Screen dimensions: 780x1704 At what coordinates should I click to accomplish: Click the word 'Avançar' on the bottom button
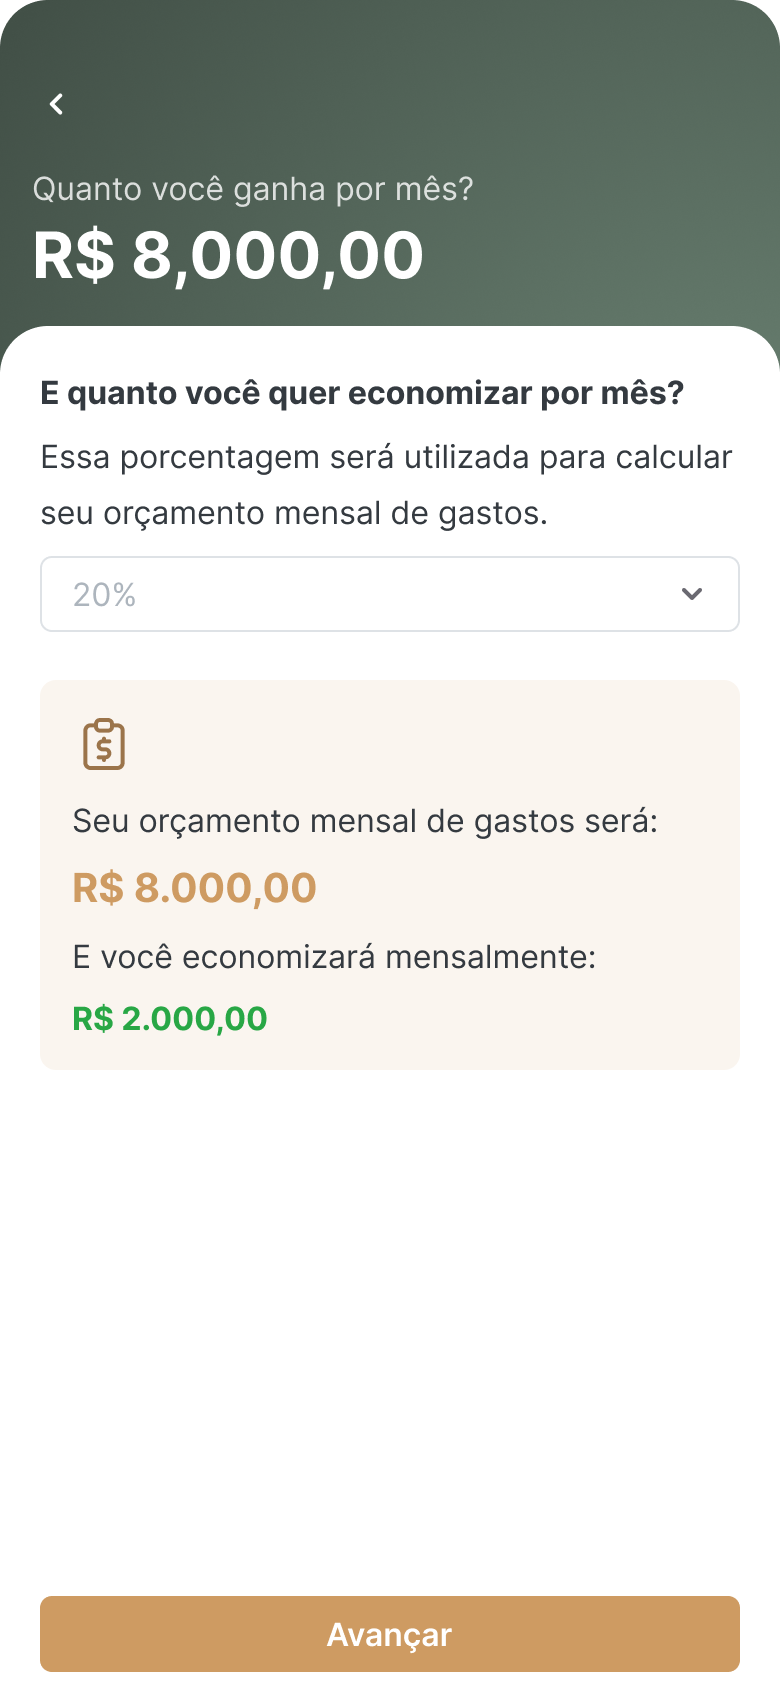[389, 1634]
